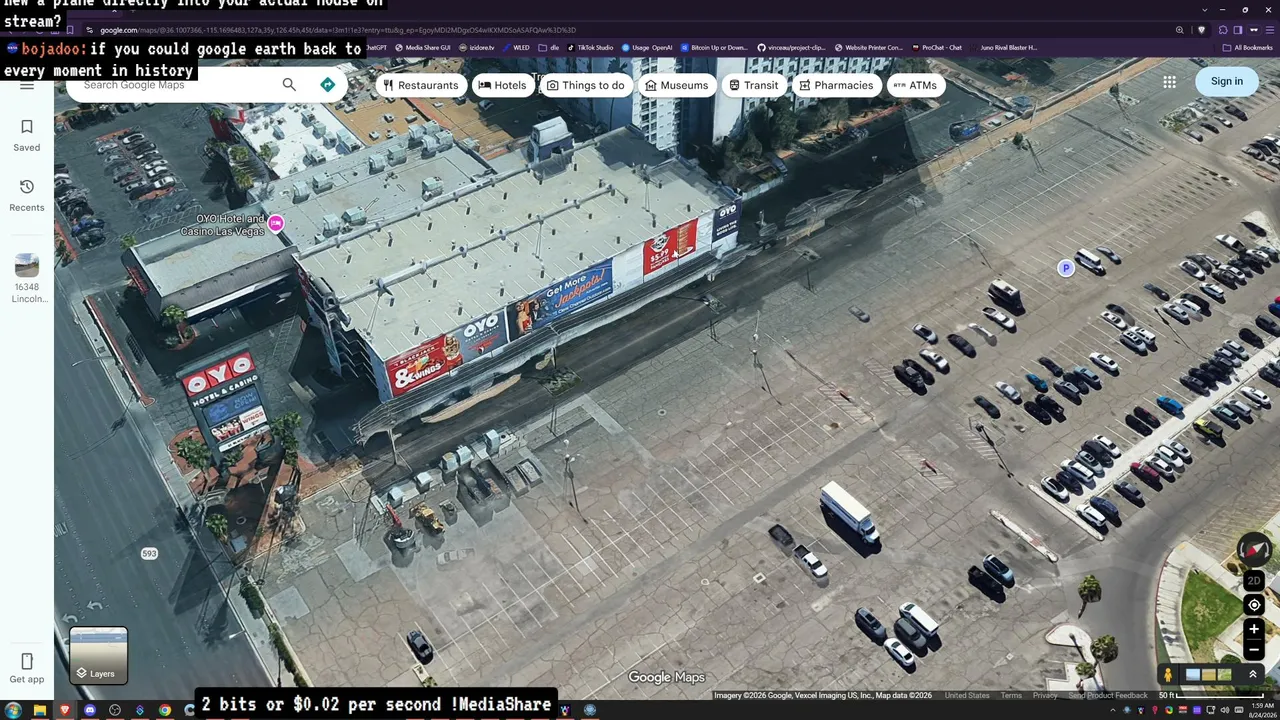The width and height of the screenshot is (1280, 720).
Task: Filter map by Hotels
Action: [x=503, y=85]
